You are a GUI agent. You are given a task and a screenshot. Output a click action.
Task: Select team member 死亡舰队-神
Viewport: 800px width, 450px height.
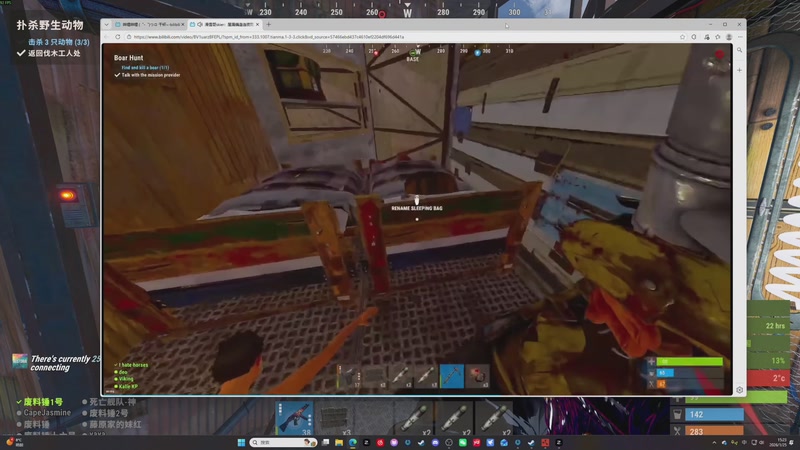[113, 402]
